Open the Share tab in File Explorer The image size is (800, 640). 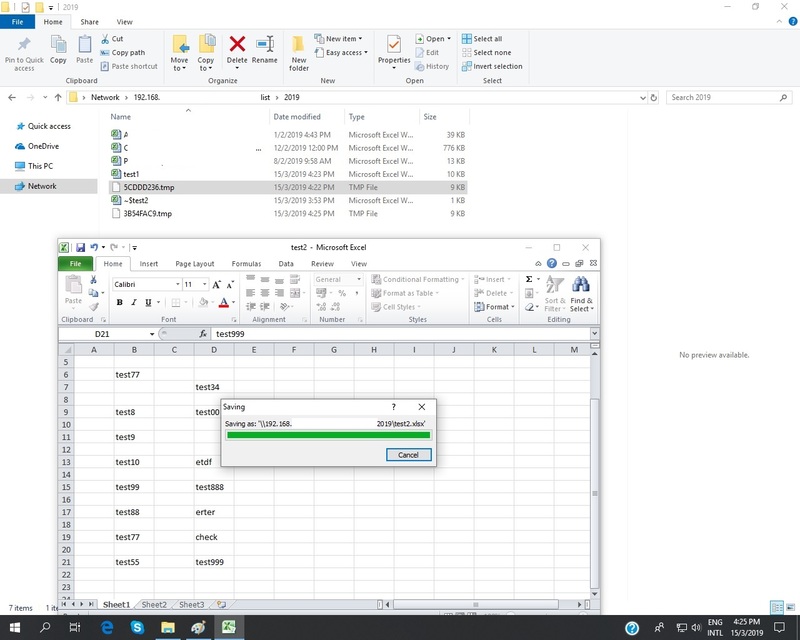click(90, 20)
